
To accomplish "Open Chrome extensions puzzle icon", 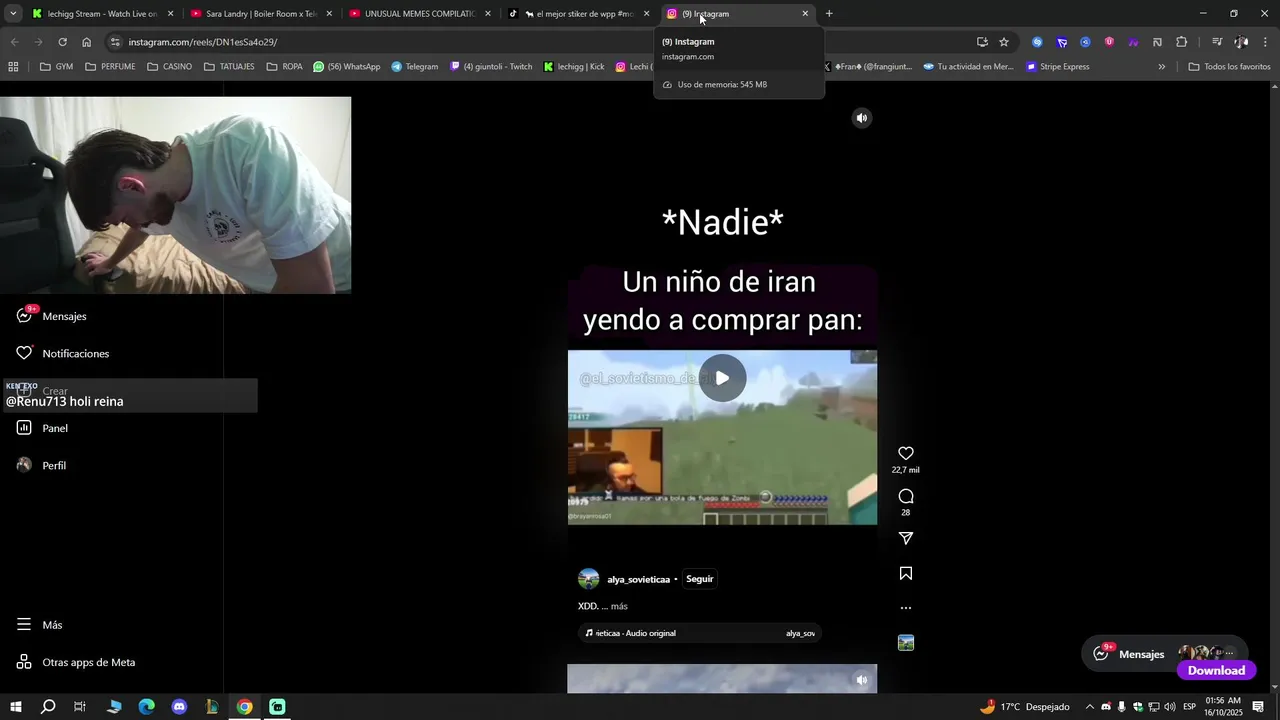I will coord(1182,42).
